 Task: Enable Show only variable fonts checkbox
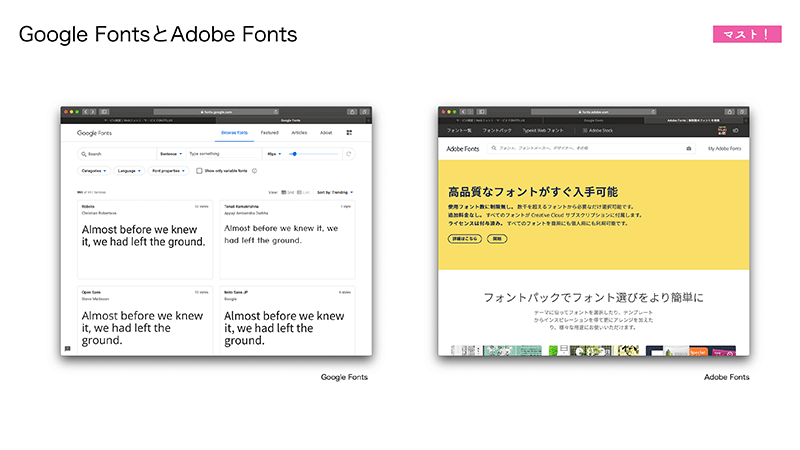pyautogui.click(x=200, y=171)
